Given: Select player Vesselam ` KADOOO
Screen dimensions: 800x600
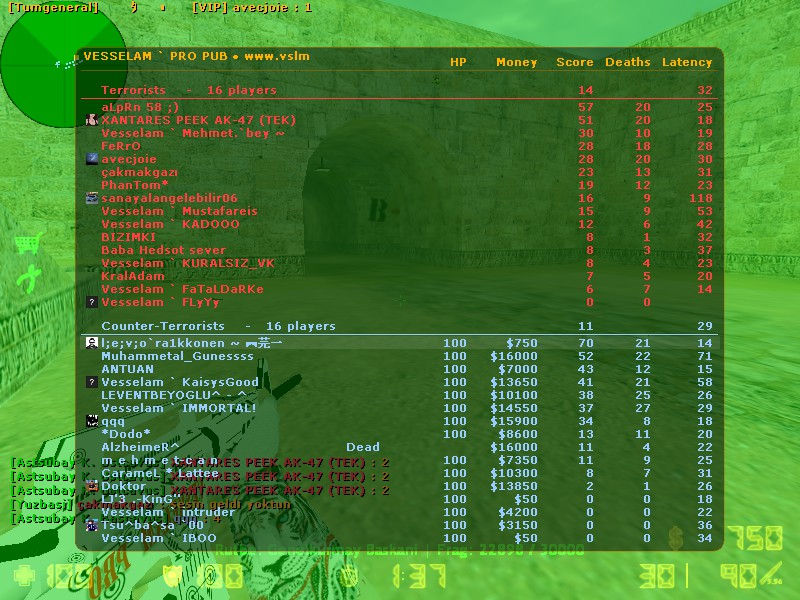Looking at the screenshot, I should pyautogui.click(x=170, y=224).
